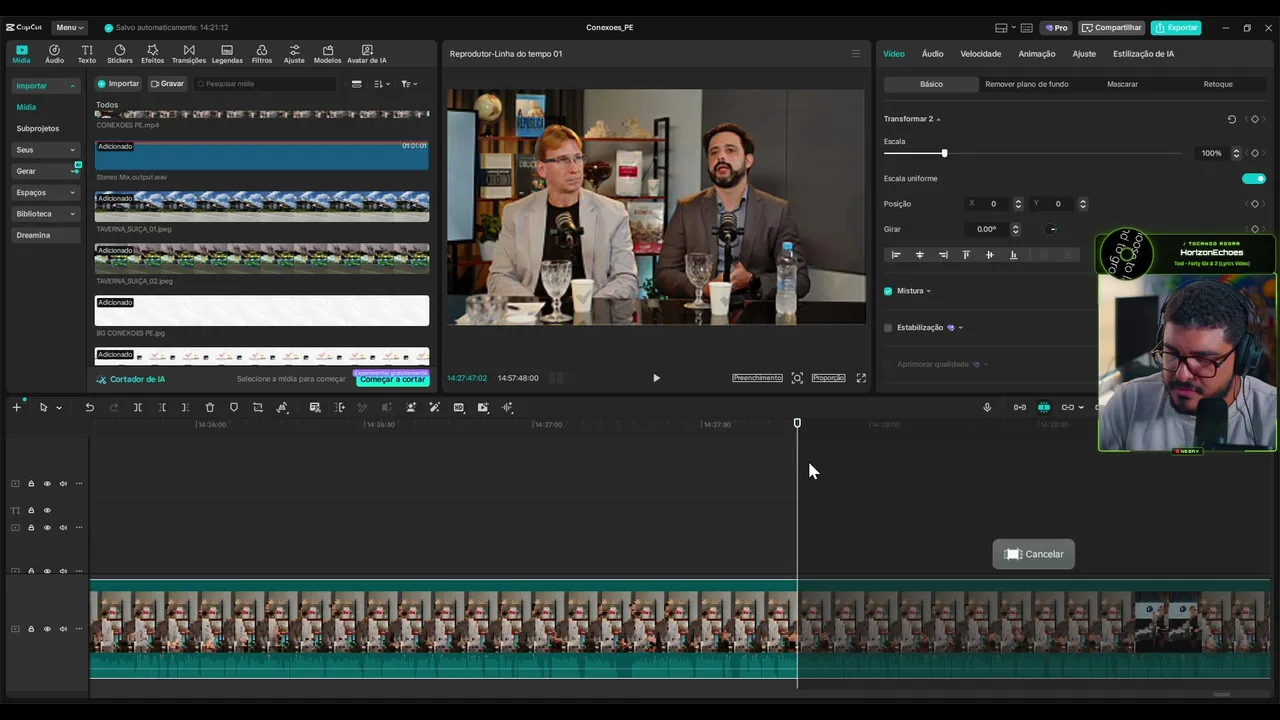Click the timeline playhead marker

tap(797, 423)
